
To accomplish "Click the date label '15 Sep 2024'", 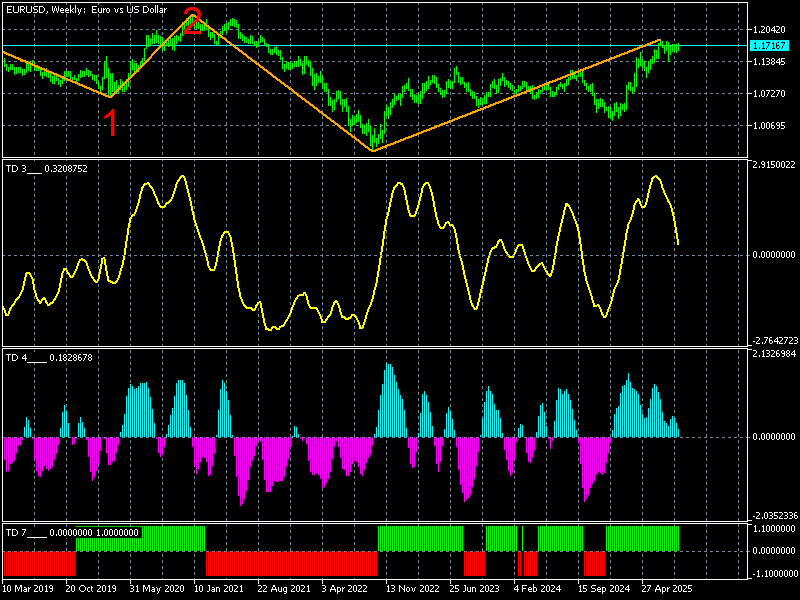I will [x=604, y=589].
